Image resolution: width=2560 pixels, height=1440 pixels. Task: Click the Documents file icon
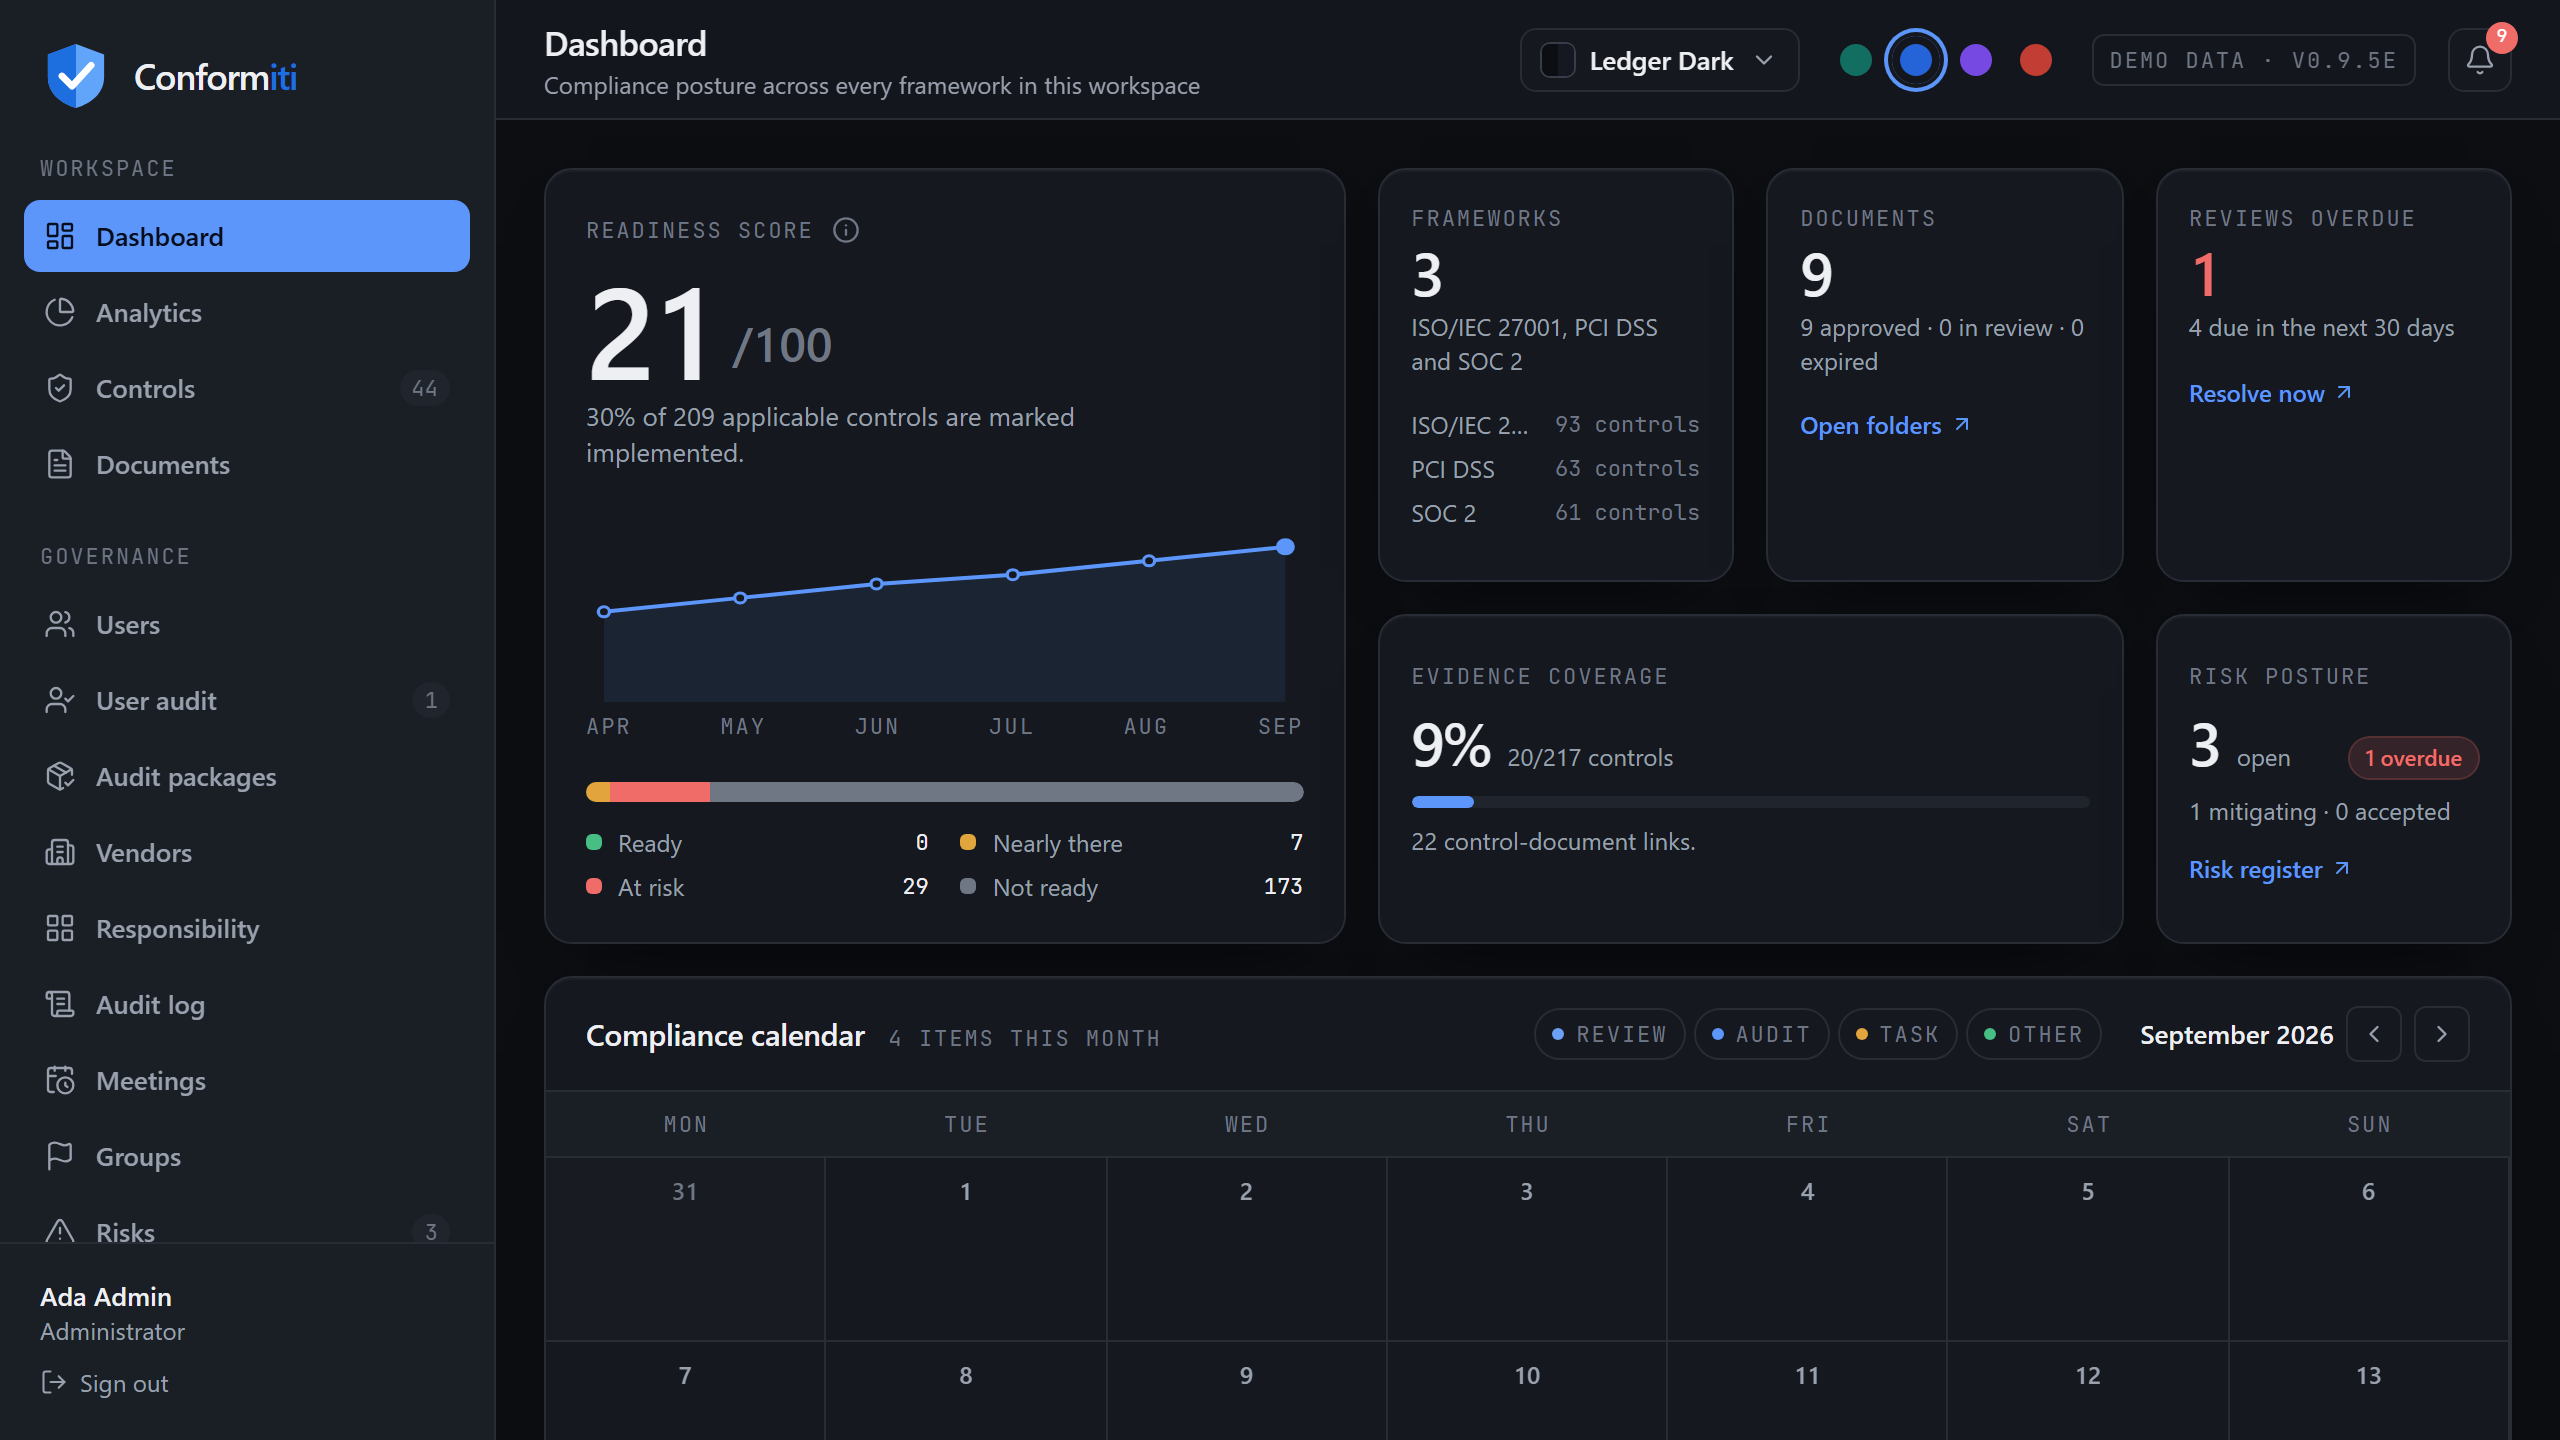pyautogui.click(x=60, y=464)
